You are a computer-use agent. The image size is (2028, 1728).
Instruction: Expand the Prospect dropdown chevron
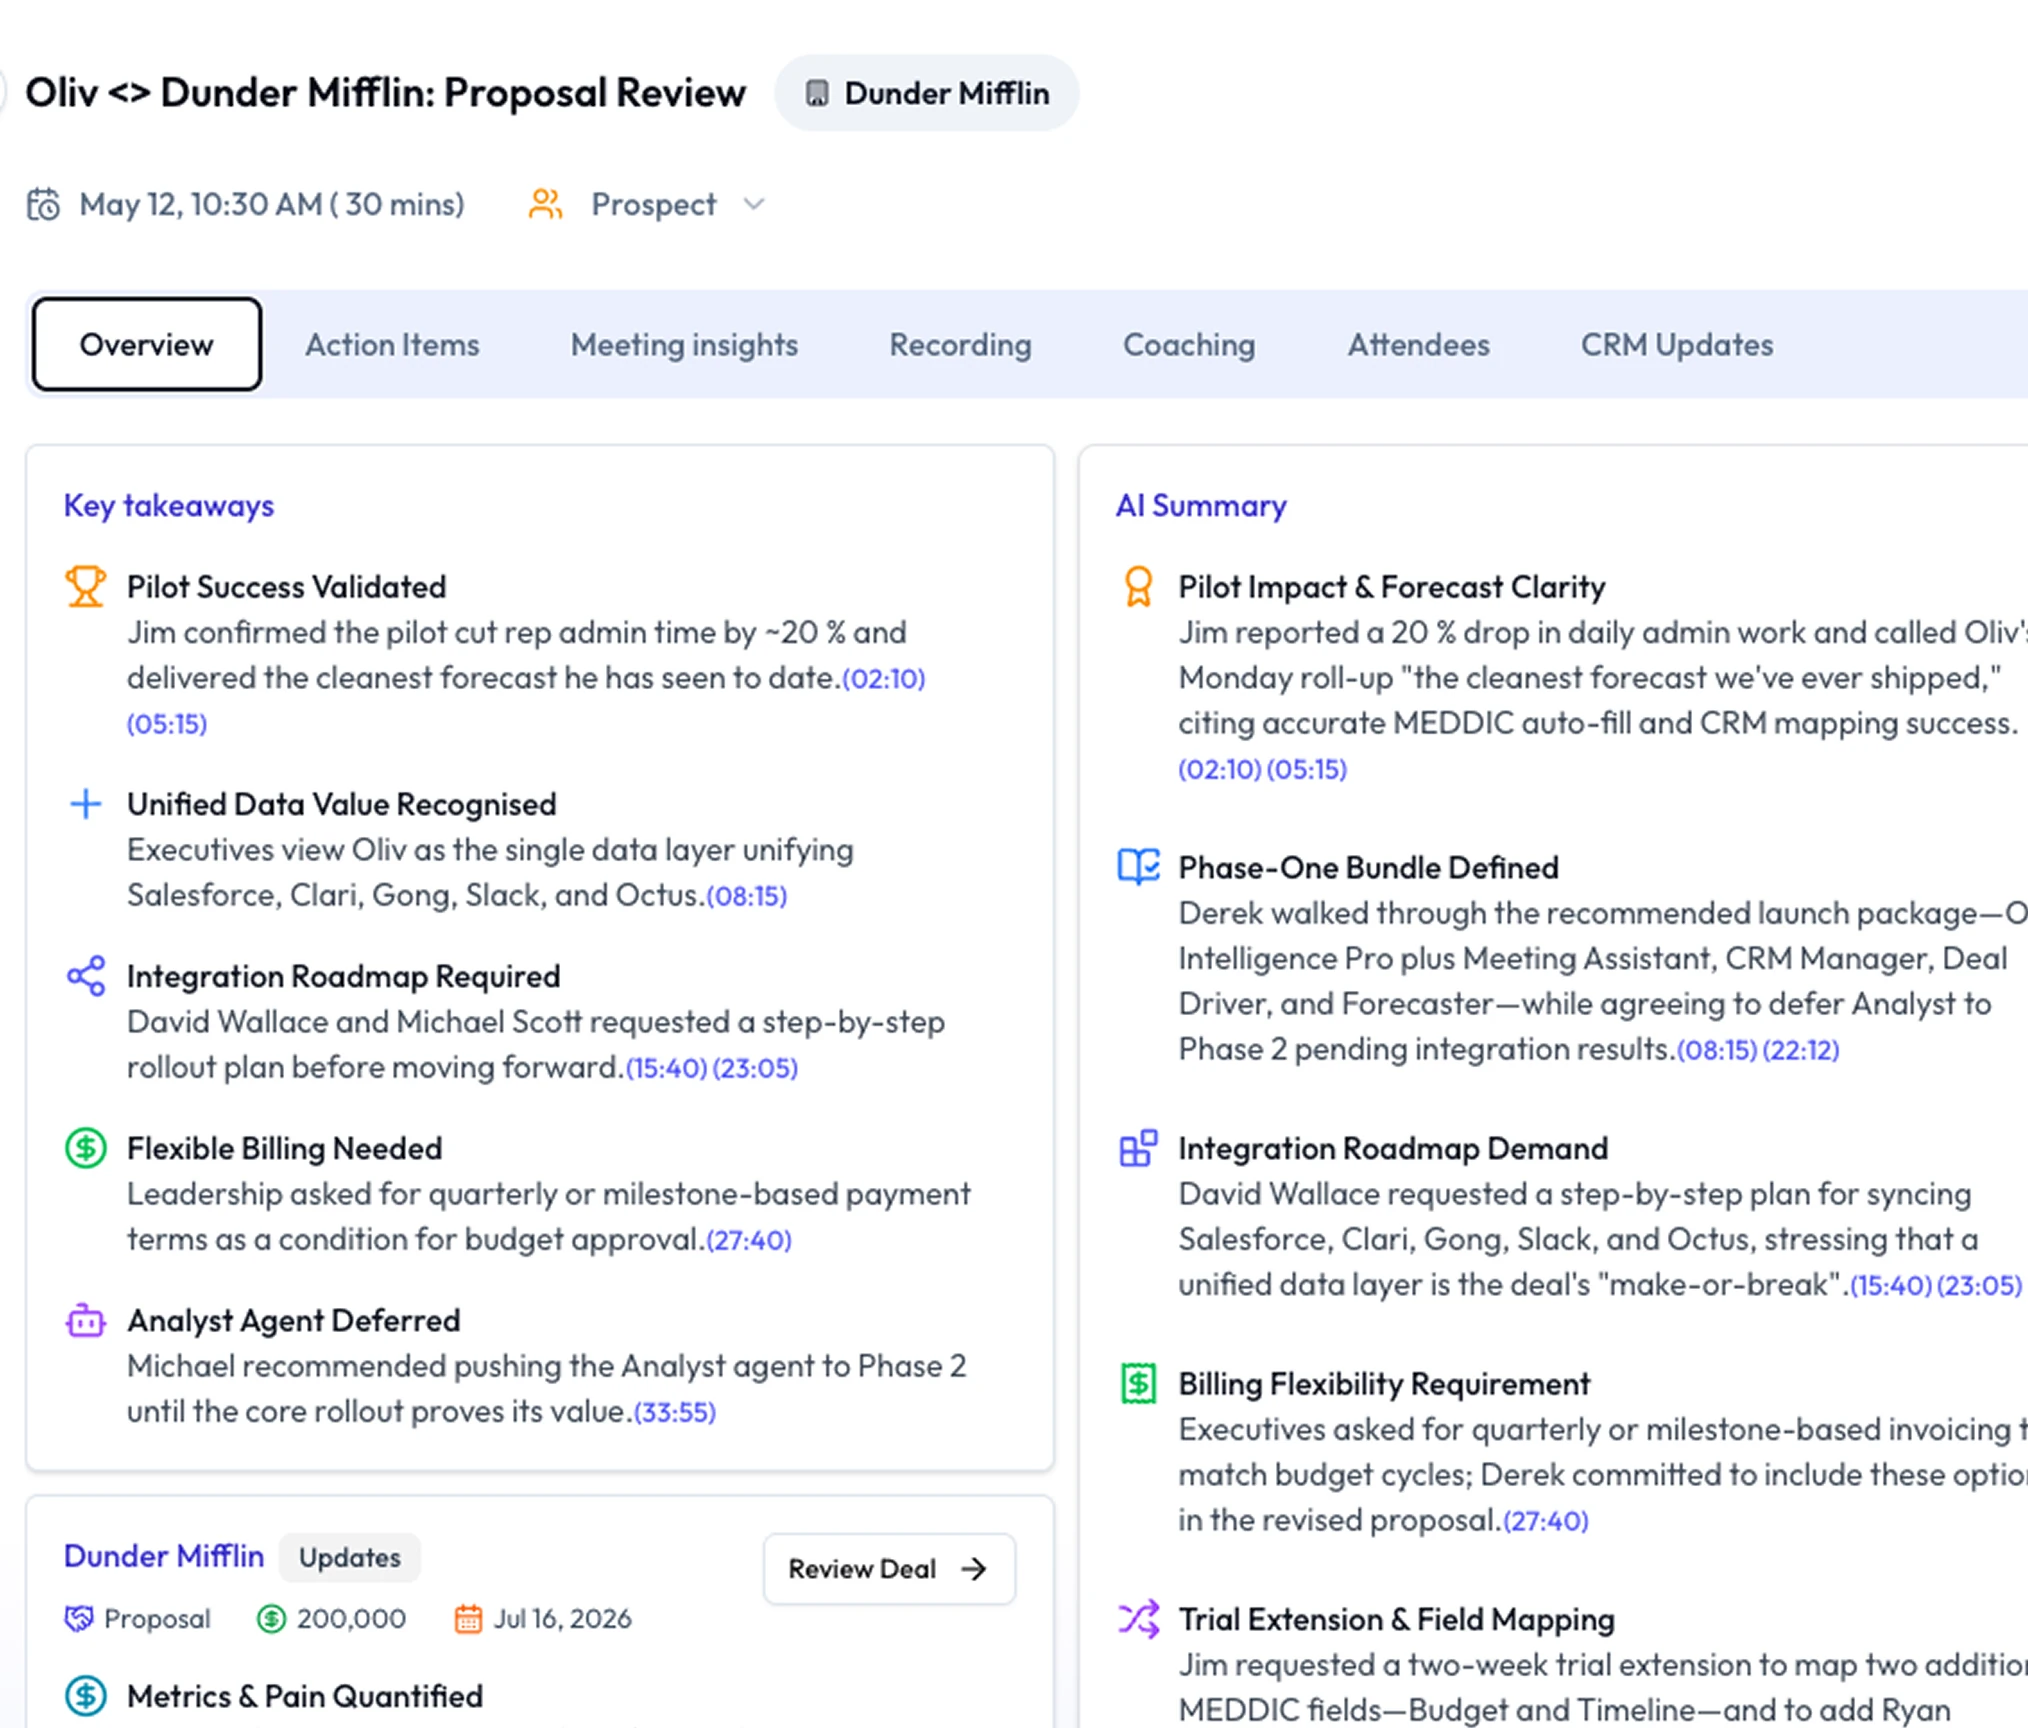click(754, 204)
